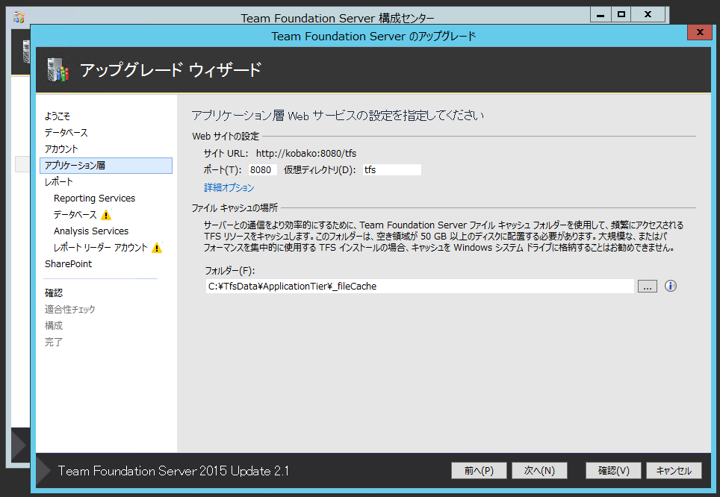The image size is (720, 497).
Task: Click the info icon beside the folder field
Action: click(x=670, y=286)
